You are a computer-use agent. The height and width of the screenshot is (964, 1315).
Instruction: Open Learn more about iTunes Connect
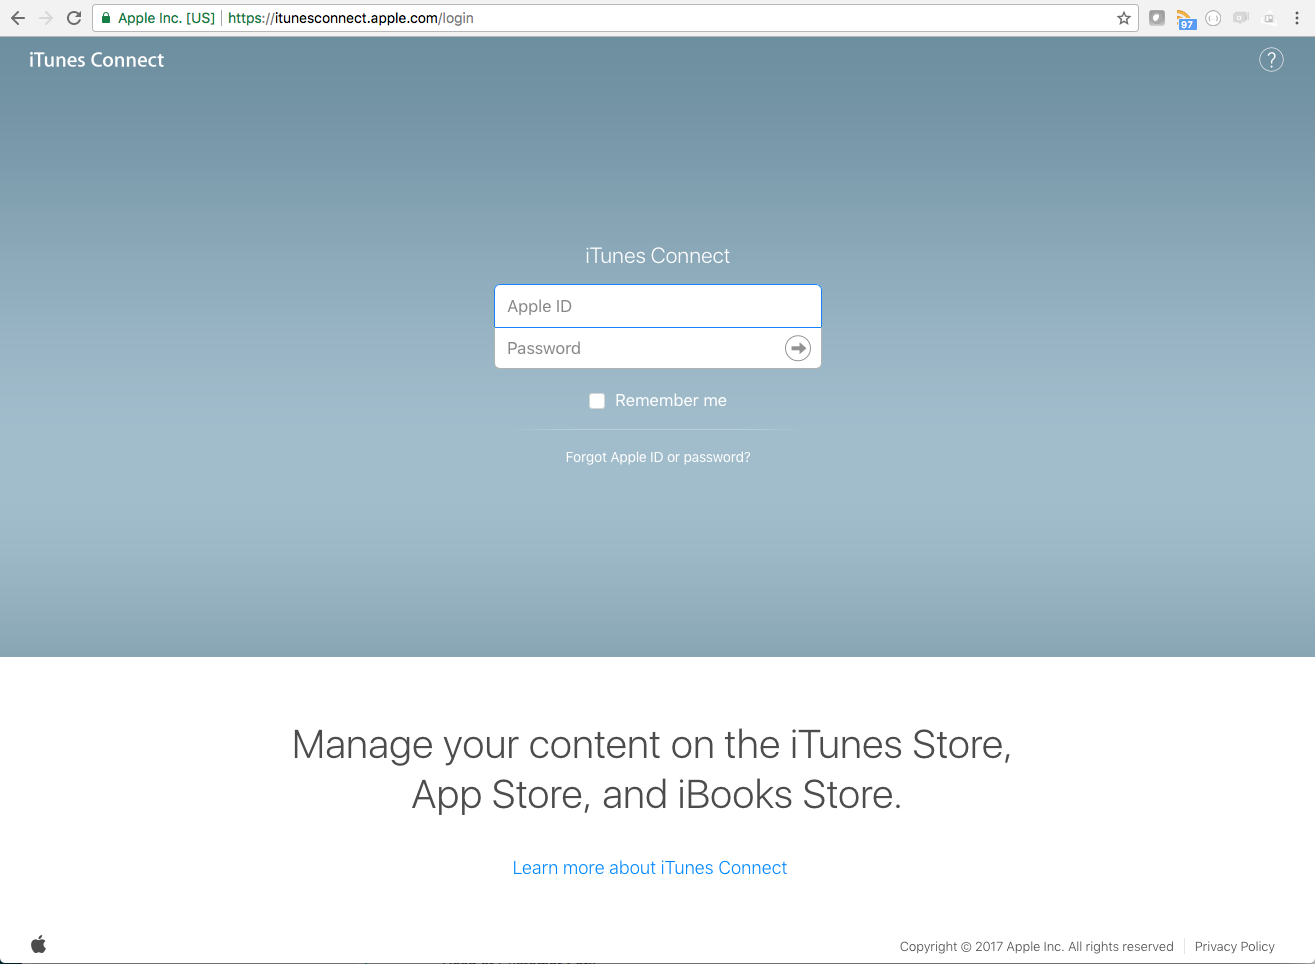[x=649, y=868]
